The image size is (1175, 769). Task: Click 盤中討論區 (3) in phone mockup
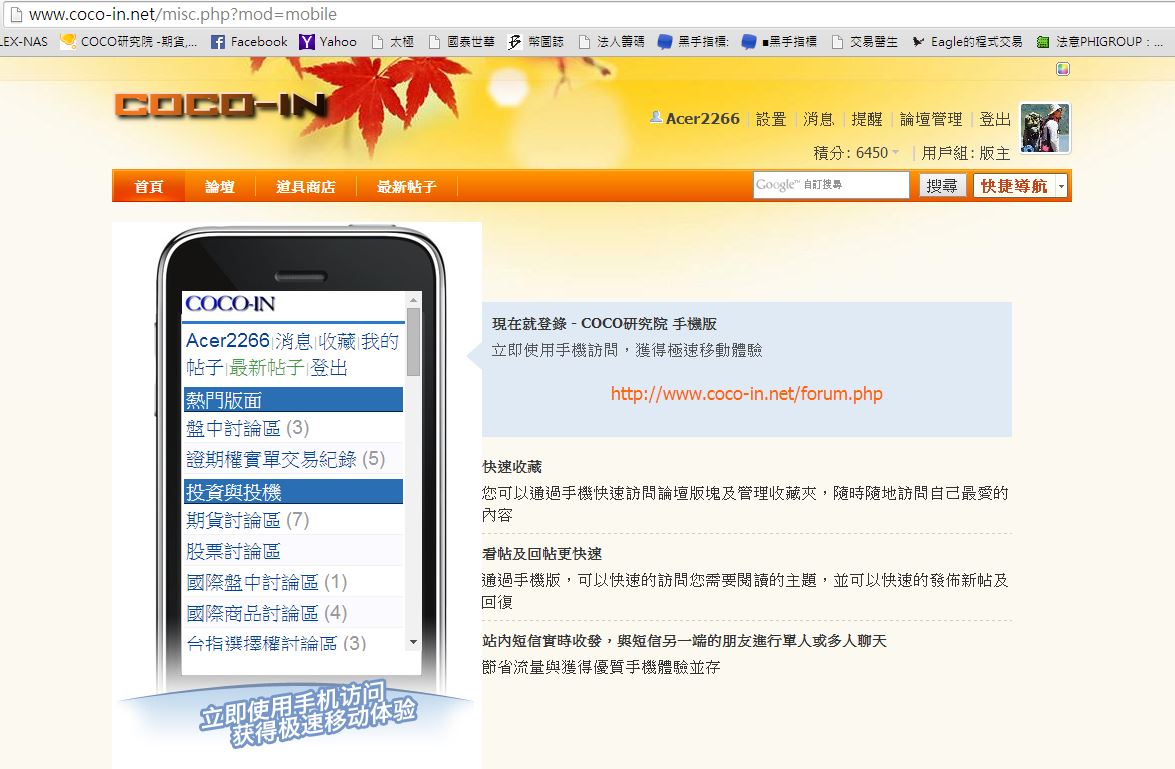(247, 428)
